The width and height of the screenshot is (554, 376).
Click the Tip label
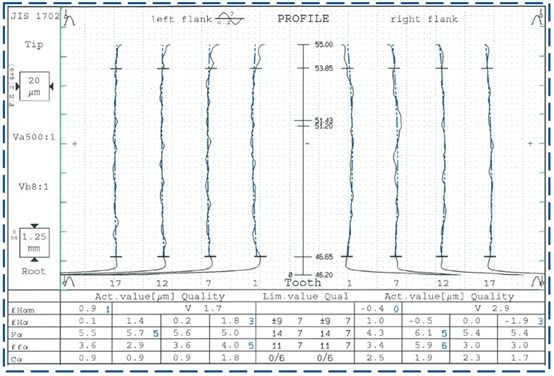coord(34,45)
